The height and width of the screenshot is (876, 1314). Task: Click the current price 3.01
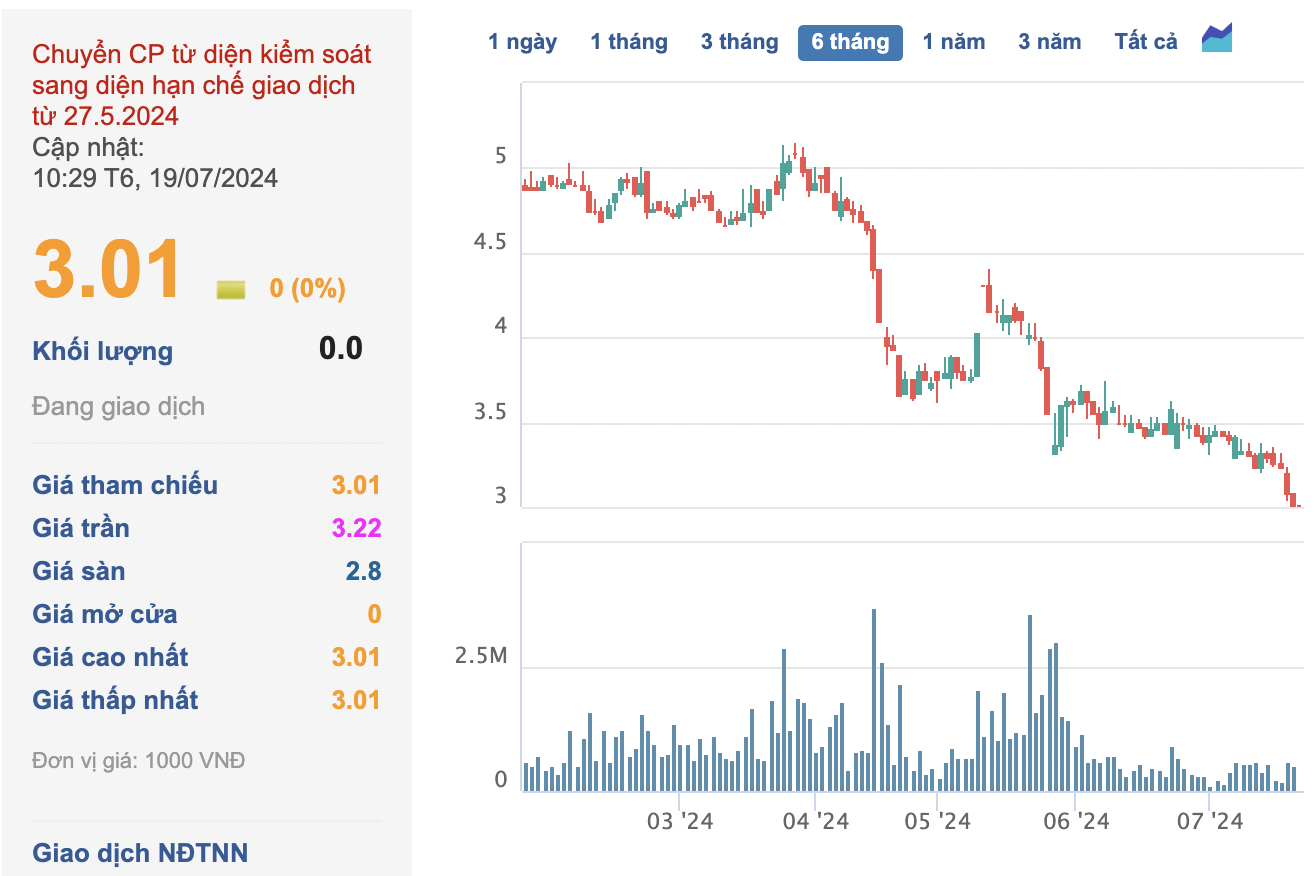[x=107, y=269]
